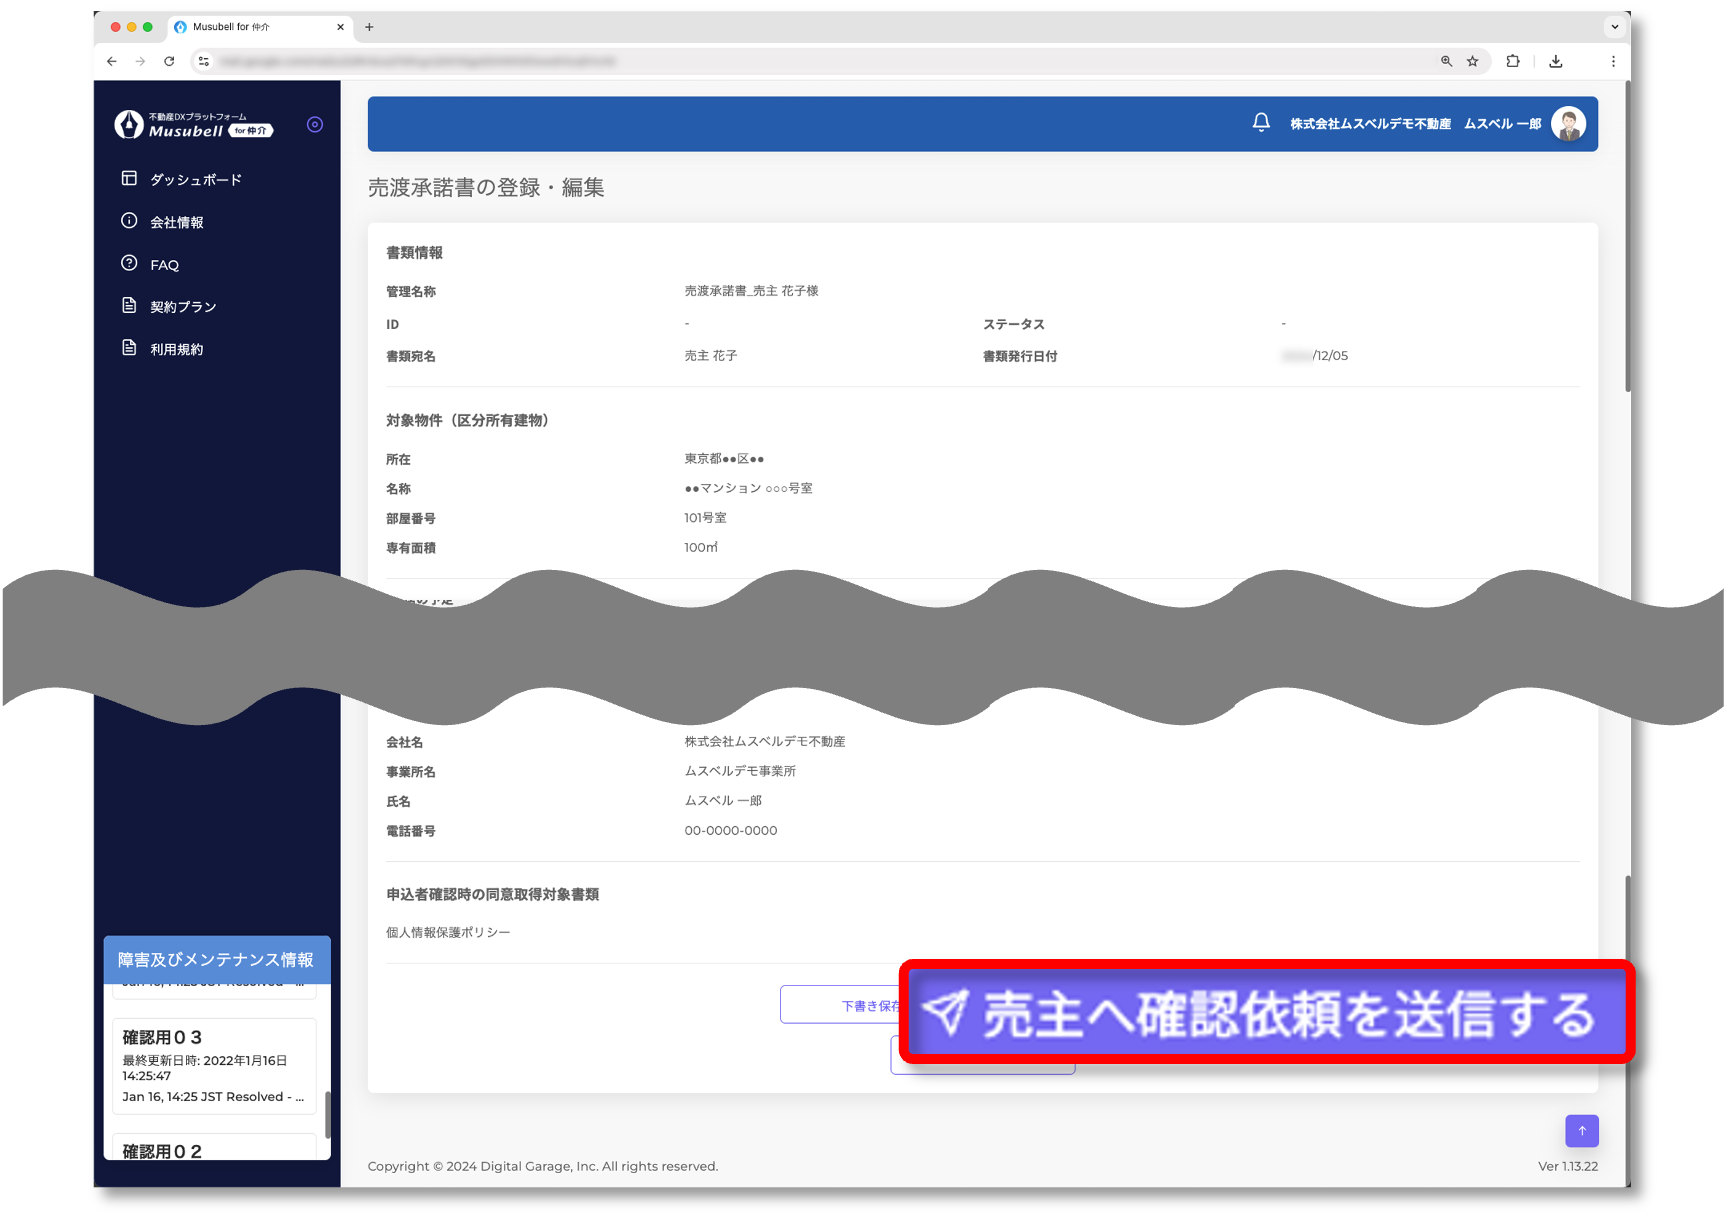Viewport: 1727px width, 1219px height.
Task: Reload the page with refresh icon
Action: point(169,61)
